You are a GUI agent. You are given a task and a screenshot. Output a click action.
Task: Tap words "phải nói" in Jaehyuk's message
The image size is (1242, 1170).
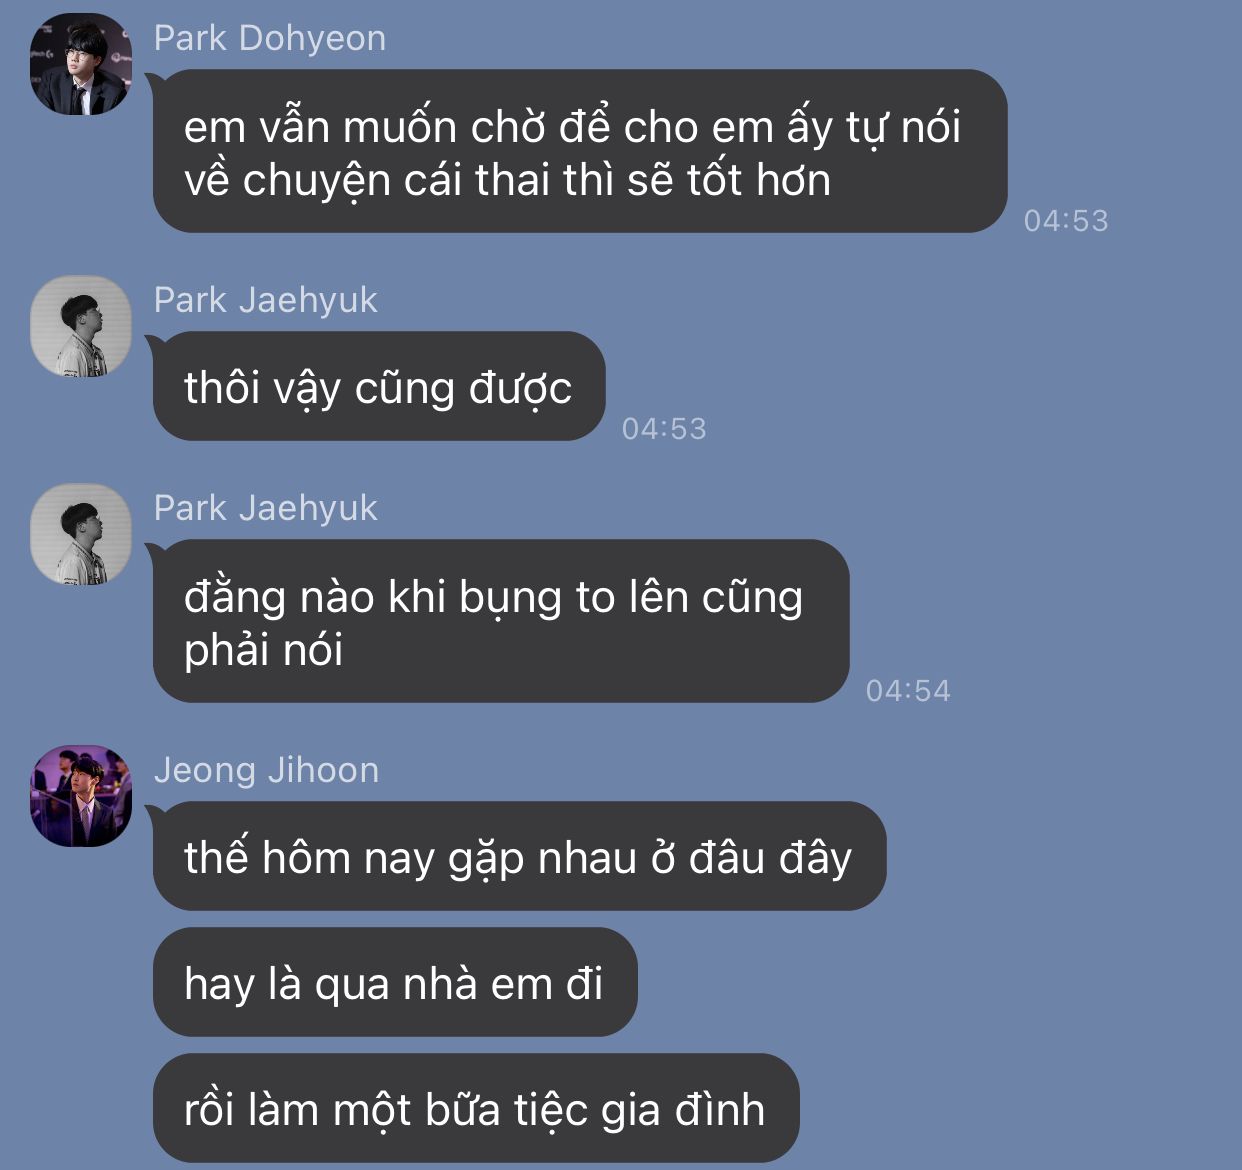click(264, 650)
